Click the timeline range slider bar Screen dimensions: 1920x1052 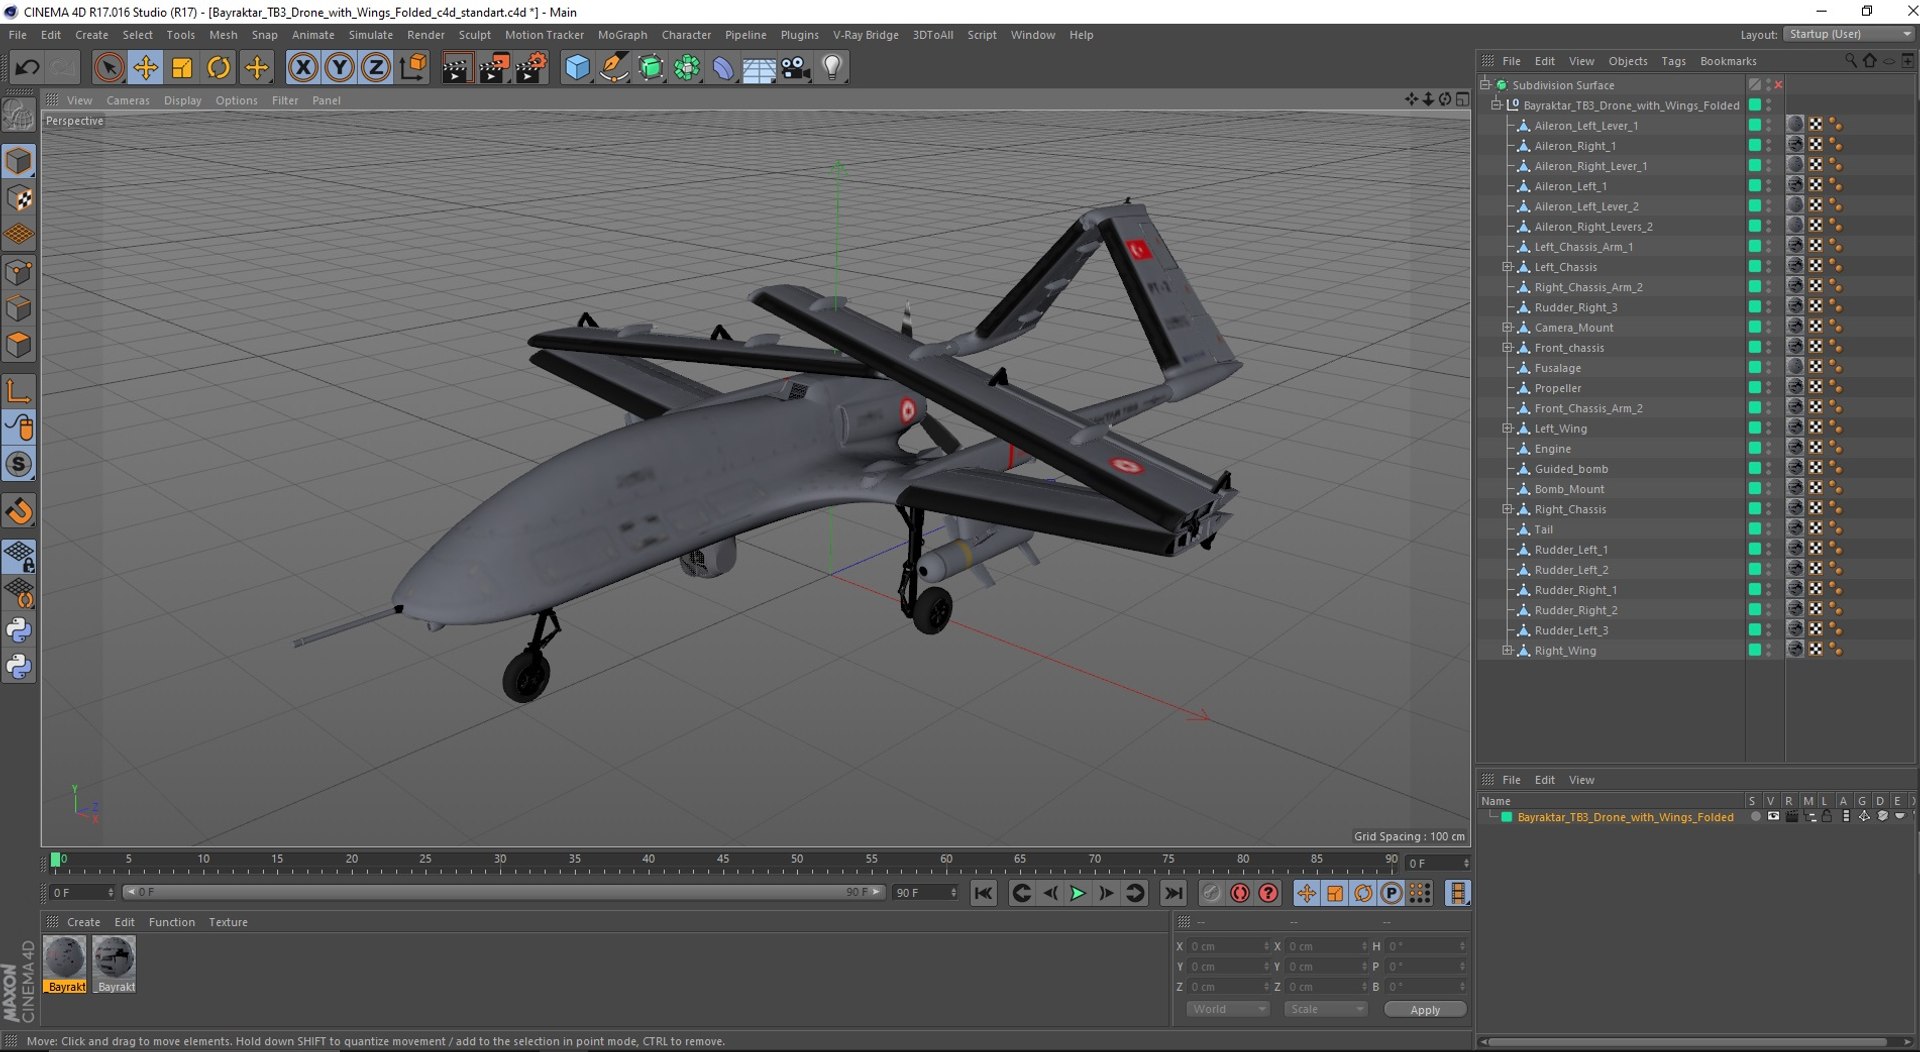503,892
